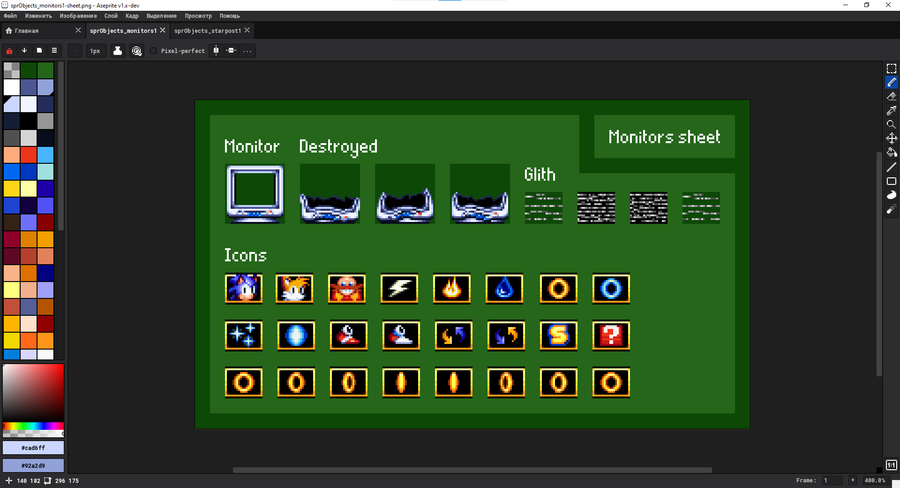
Task: Select the Eyedropper tool
Action: point(891,110)
